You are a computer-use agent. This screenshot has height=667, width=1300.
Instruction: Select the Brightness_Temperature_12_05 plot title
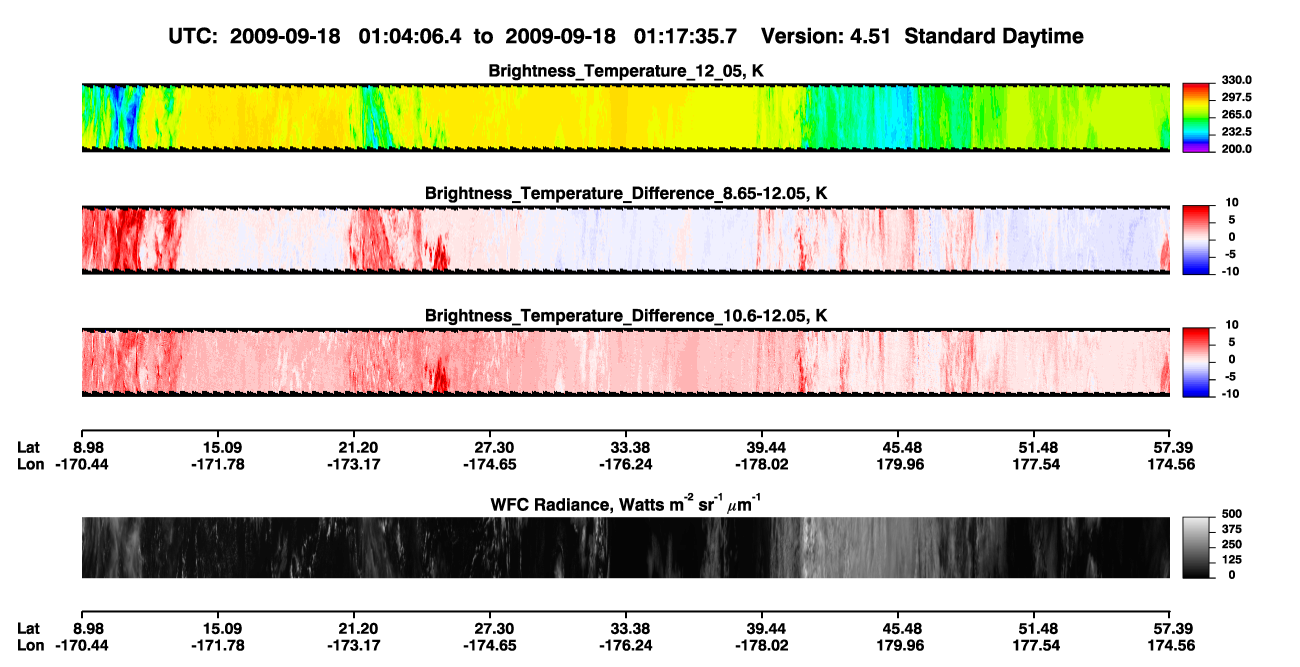[x=626, y=71]
